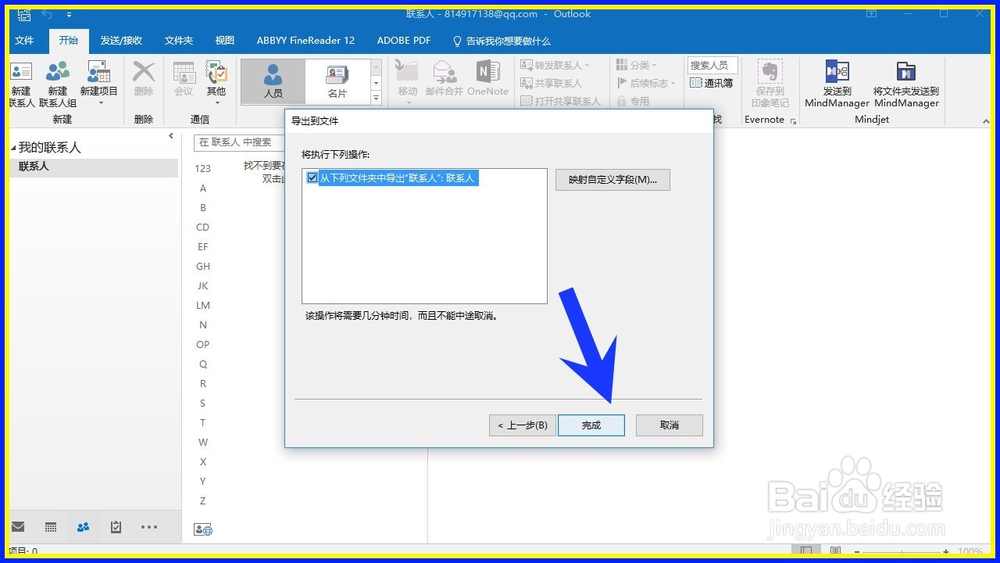1000x563 pixels.
Task: Switch to Tasks in navigation bar
Action: 115,527
